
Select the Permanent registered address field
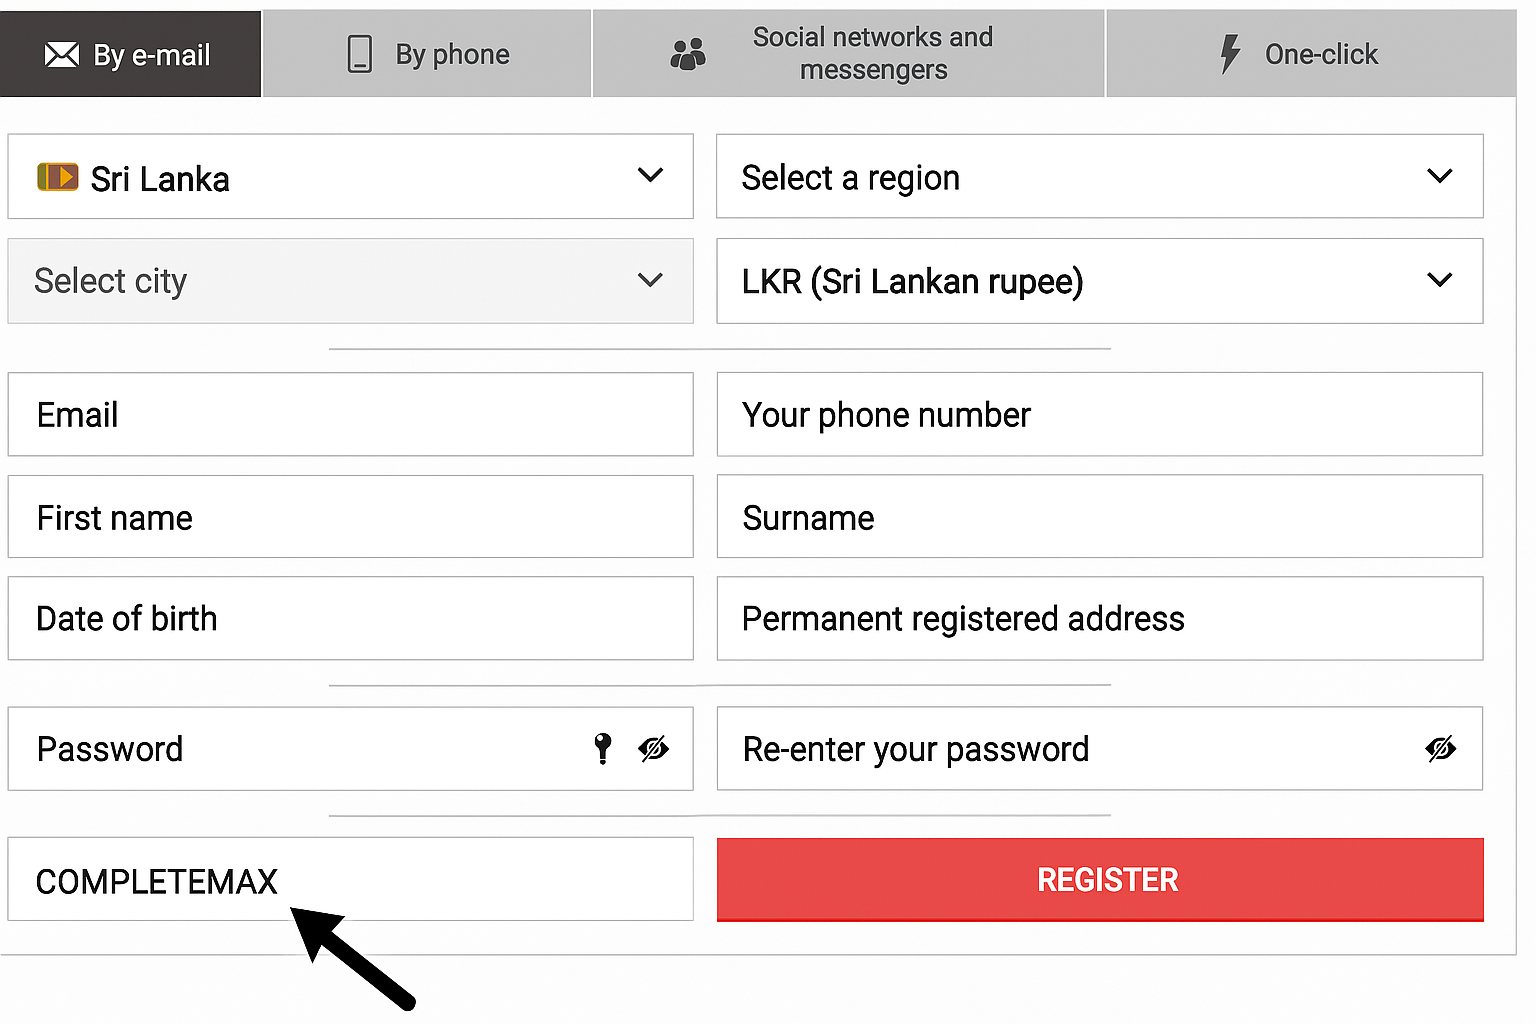(x=1100, y=618)
